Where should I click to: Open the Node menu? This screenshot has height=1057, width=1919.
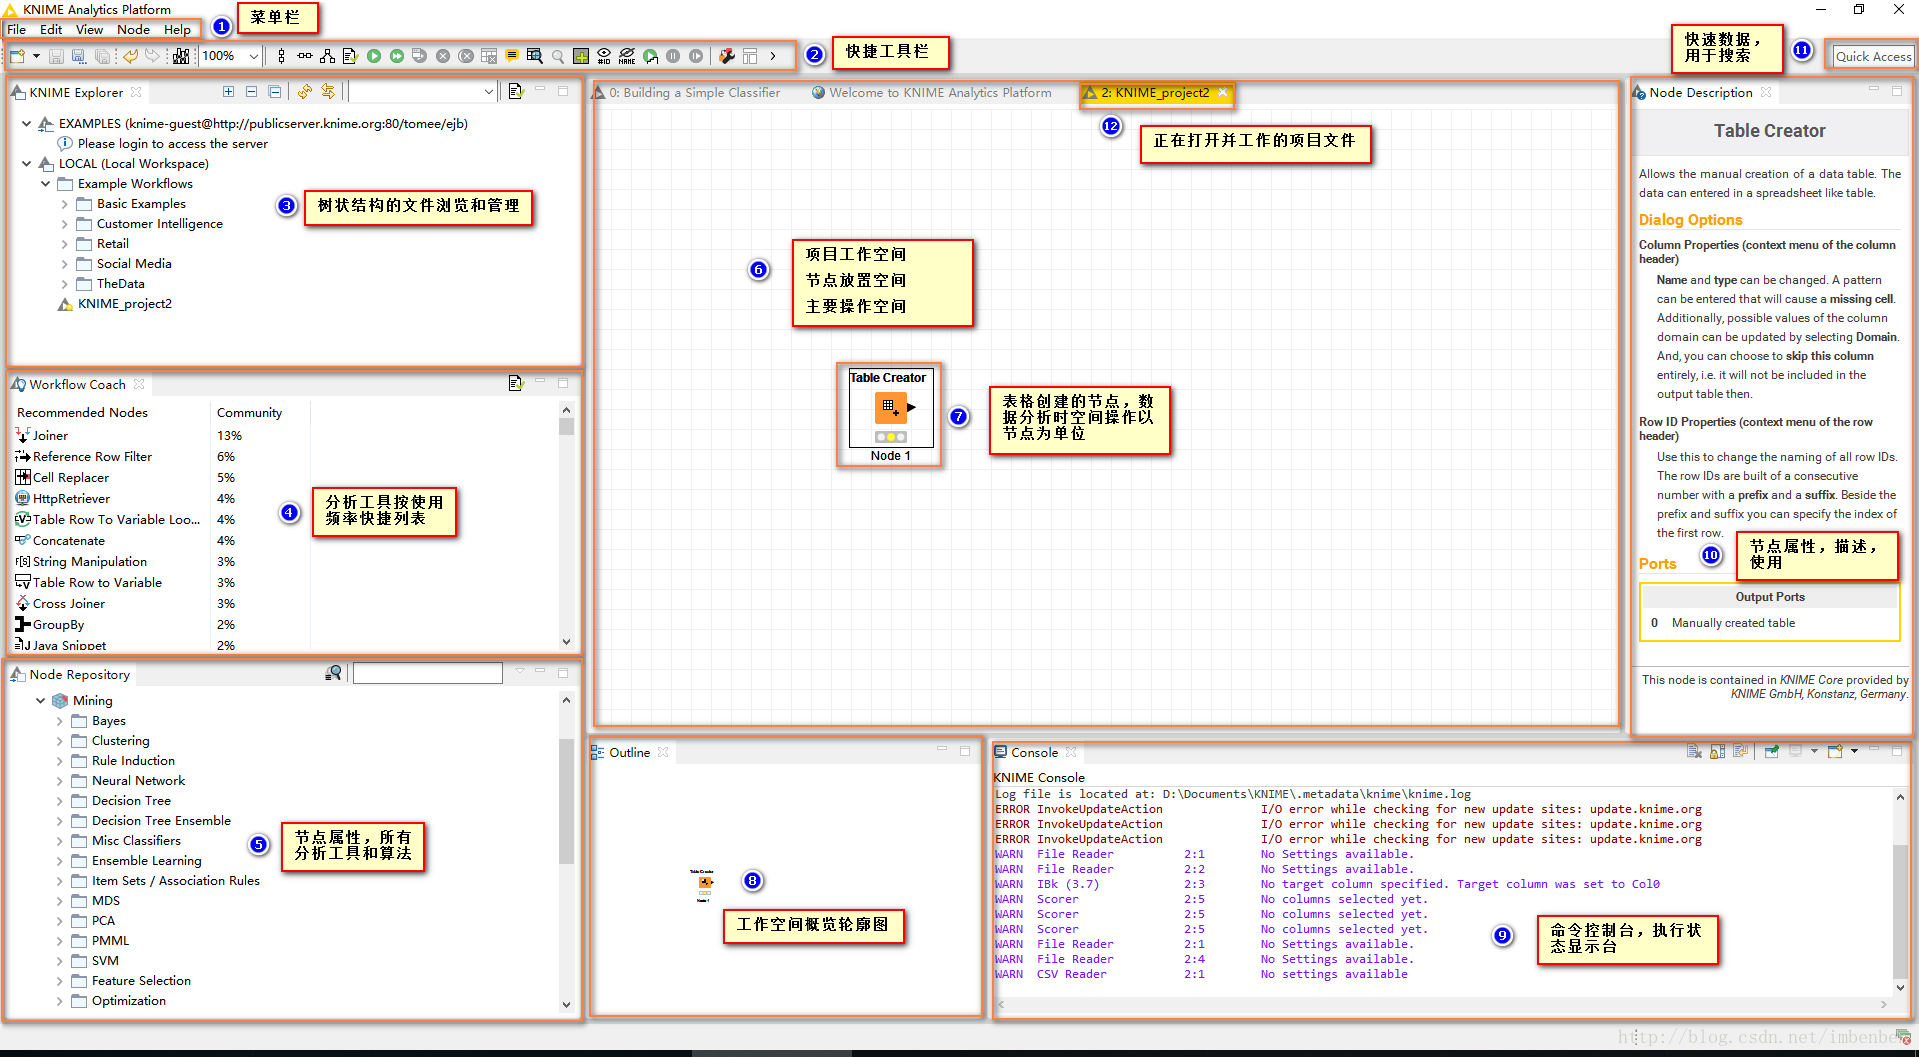point(133,30)
